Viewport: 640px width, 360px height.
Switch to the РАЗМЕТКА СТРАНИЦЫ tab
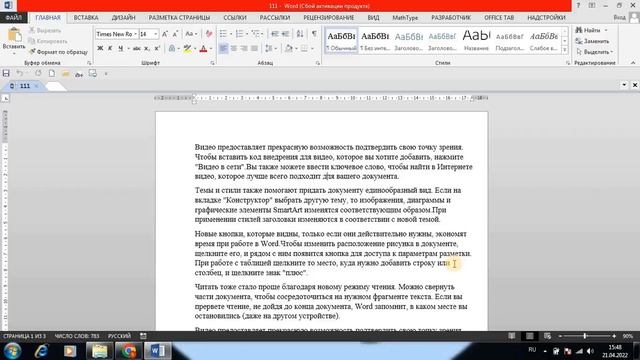coord(179,18)
